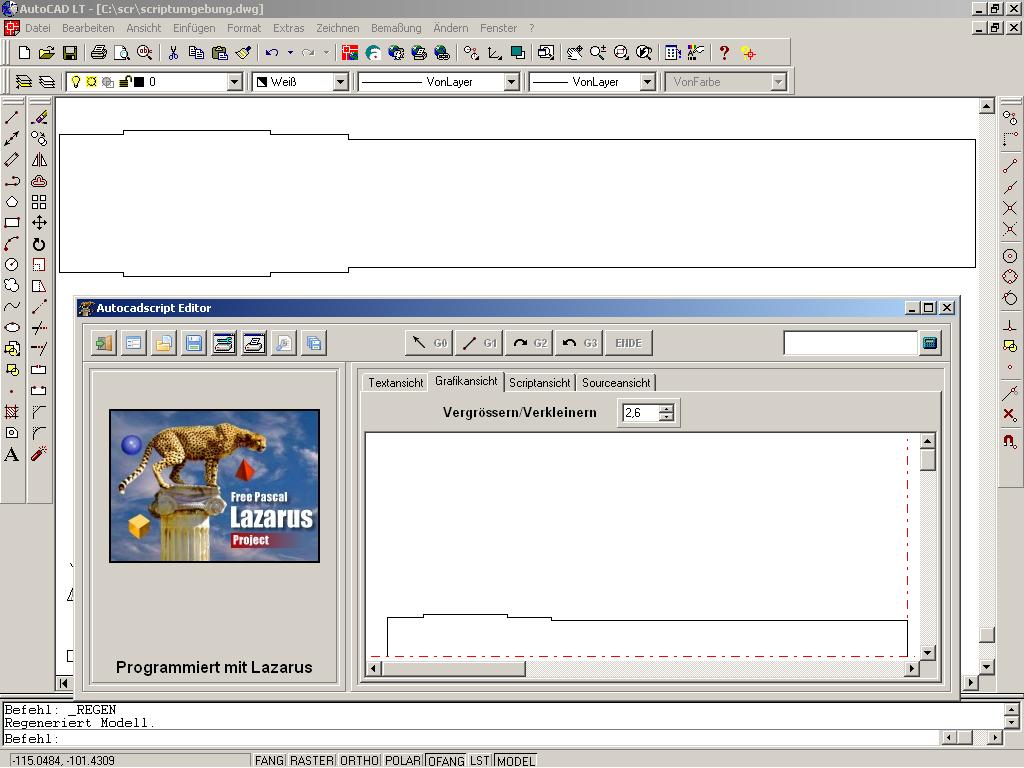The width and height of the screenshot is (1024, 768).
Task: Click the ENDE button
Action: click(628, 343)
